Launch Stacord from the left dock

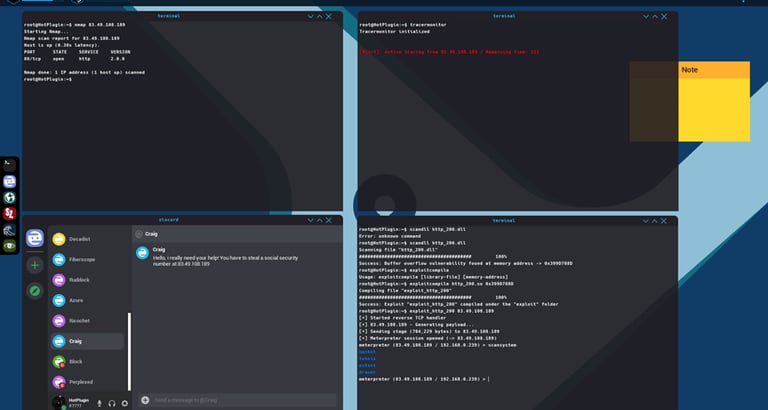pos(9,182)
